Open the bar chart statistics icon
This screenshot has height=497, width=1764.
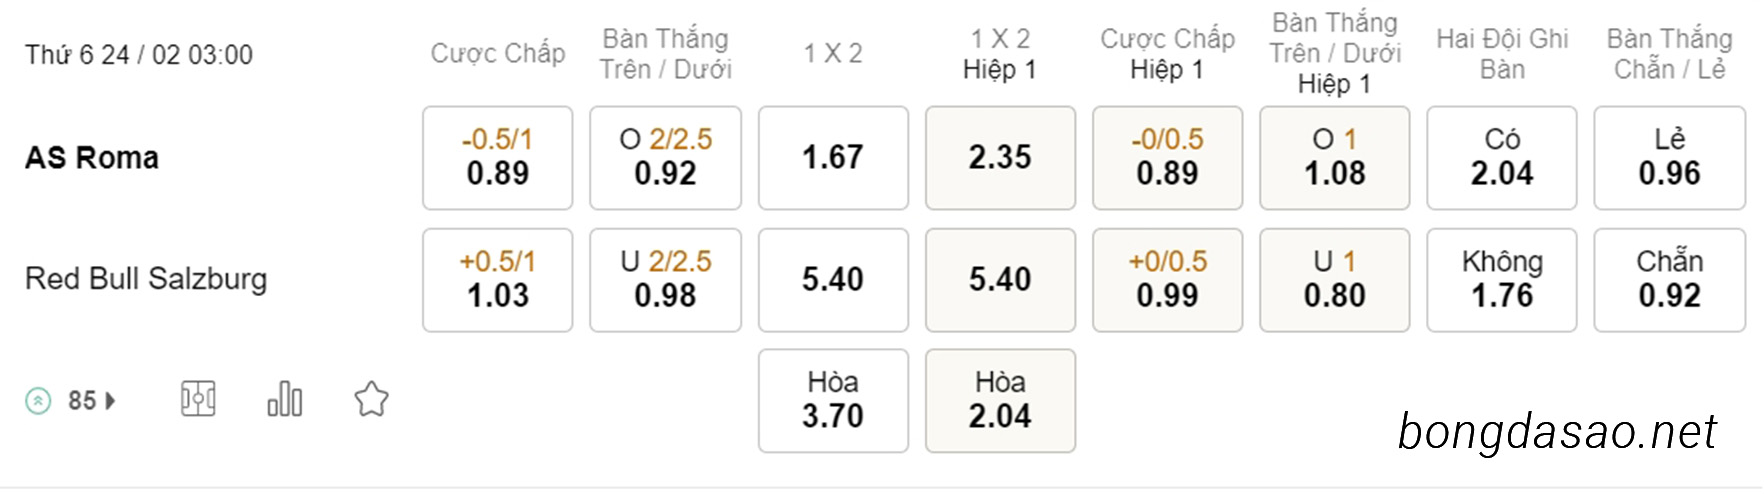285,399
